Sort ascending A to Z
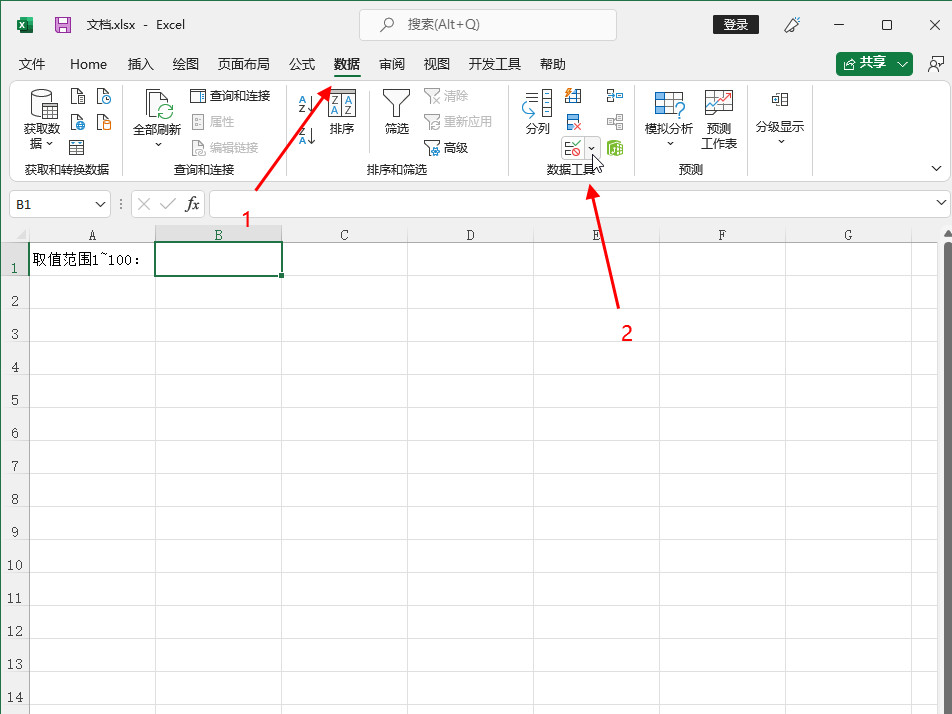Viewport: 952px width, 714px height. coord(307,104)
